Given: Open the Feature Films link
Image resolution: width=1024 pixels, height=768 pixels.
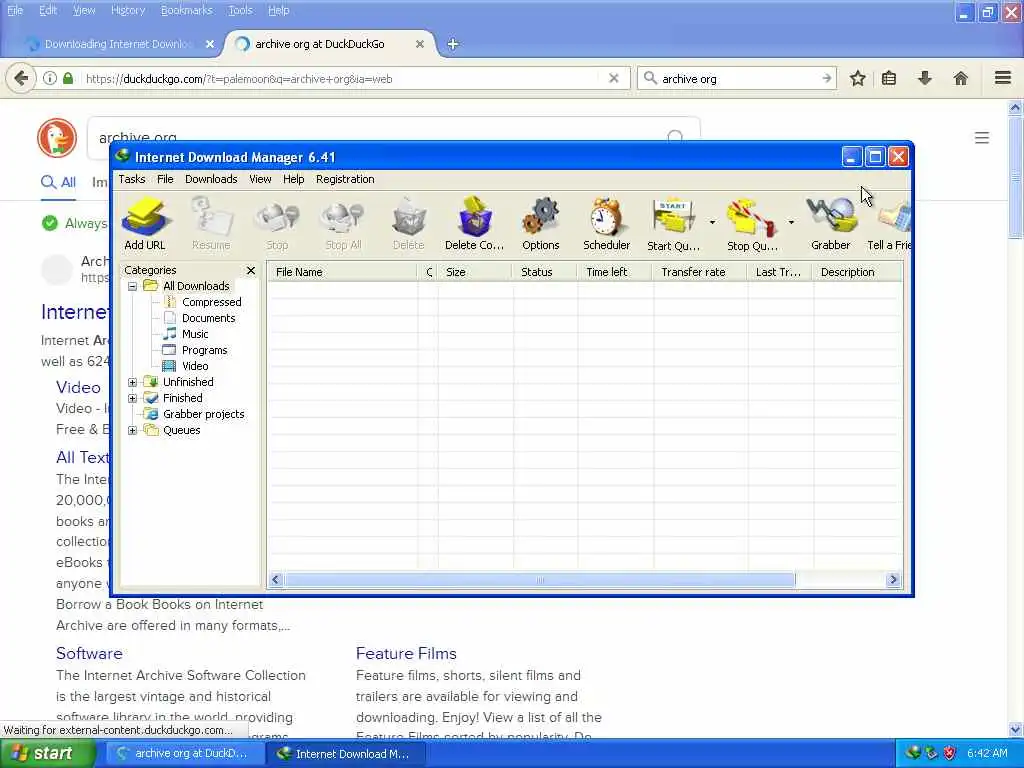Looking at the screenshot, I should 406,654.
